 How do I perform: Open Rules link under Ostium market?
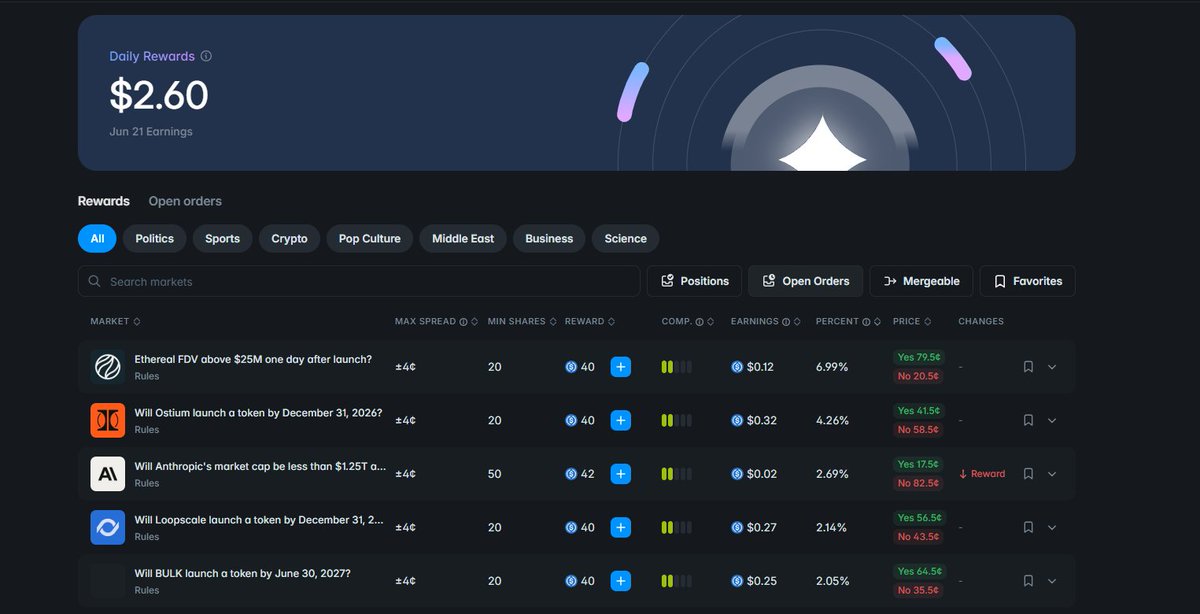coord(147,430)
